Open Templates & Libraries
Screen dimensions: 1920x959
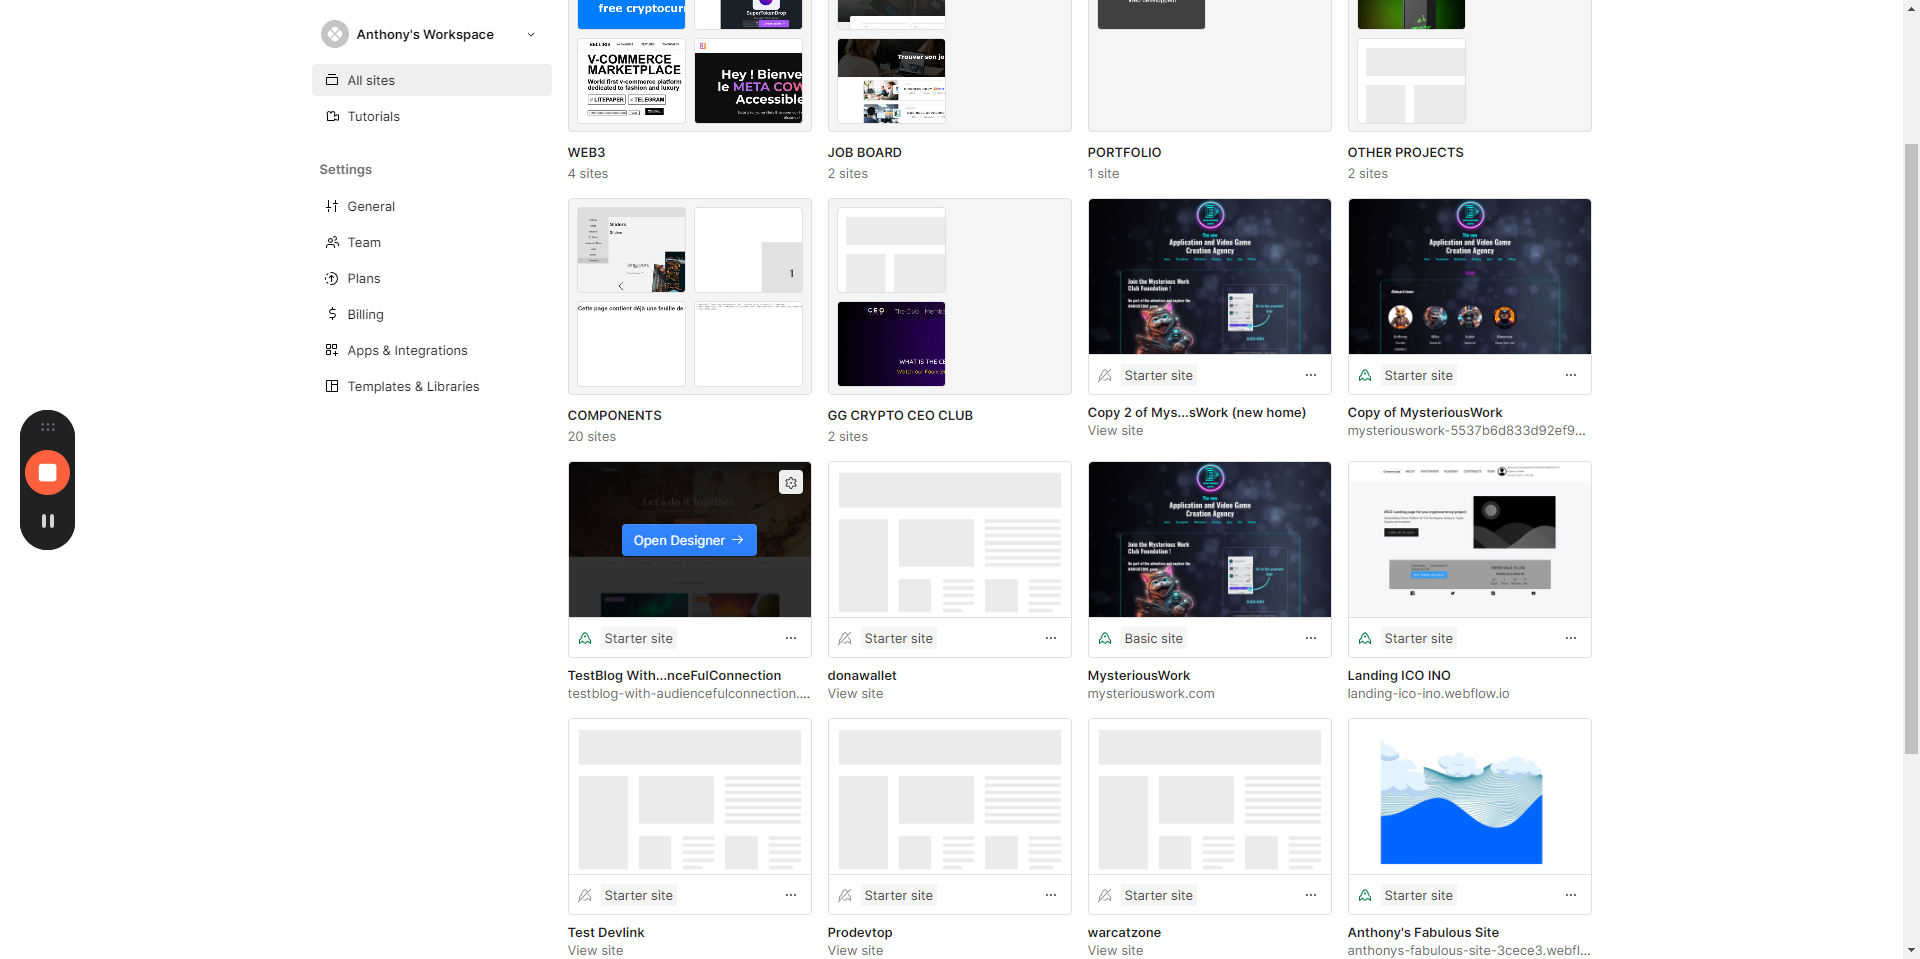(432, 386)
